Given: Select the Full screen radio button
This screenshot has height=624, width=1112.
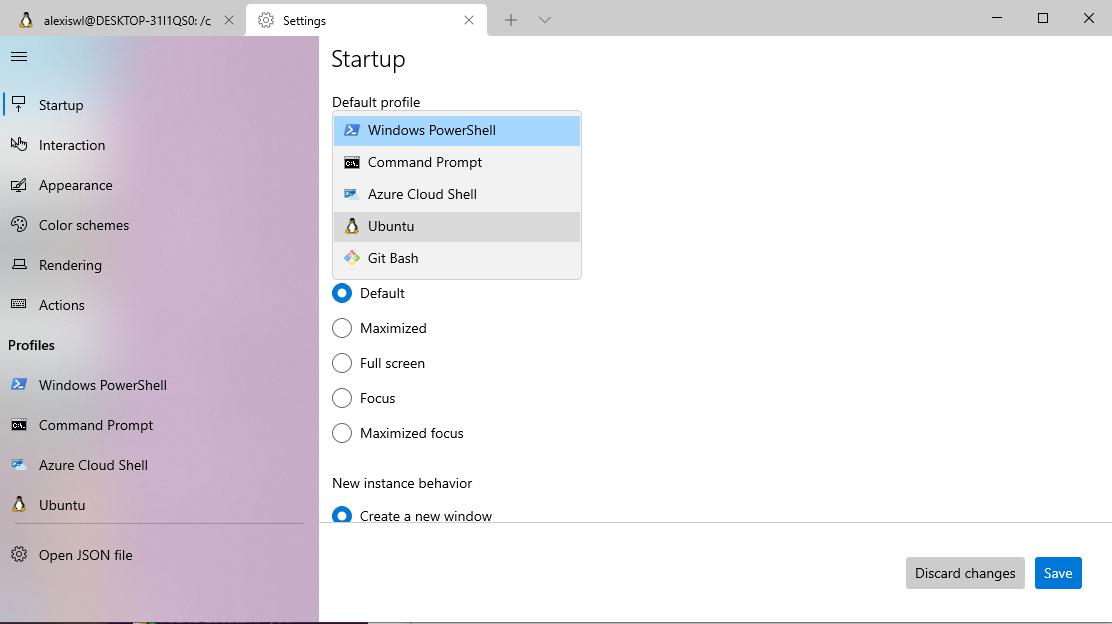Looking at the screenshot, I should coord(342,363).
